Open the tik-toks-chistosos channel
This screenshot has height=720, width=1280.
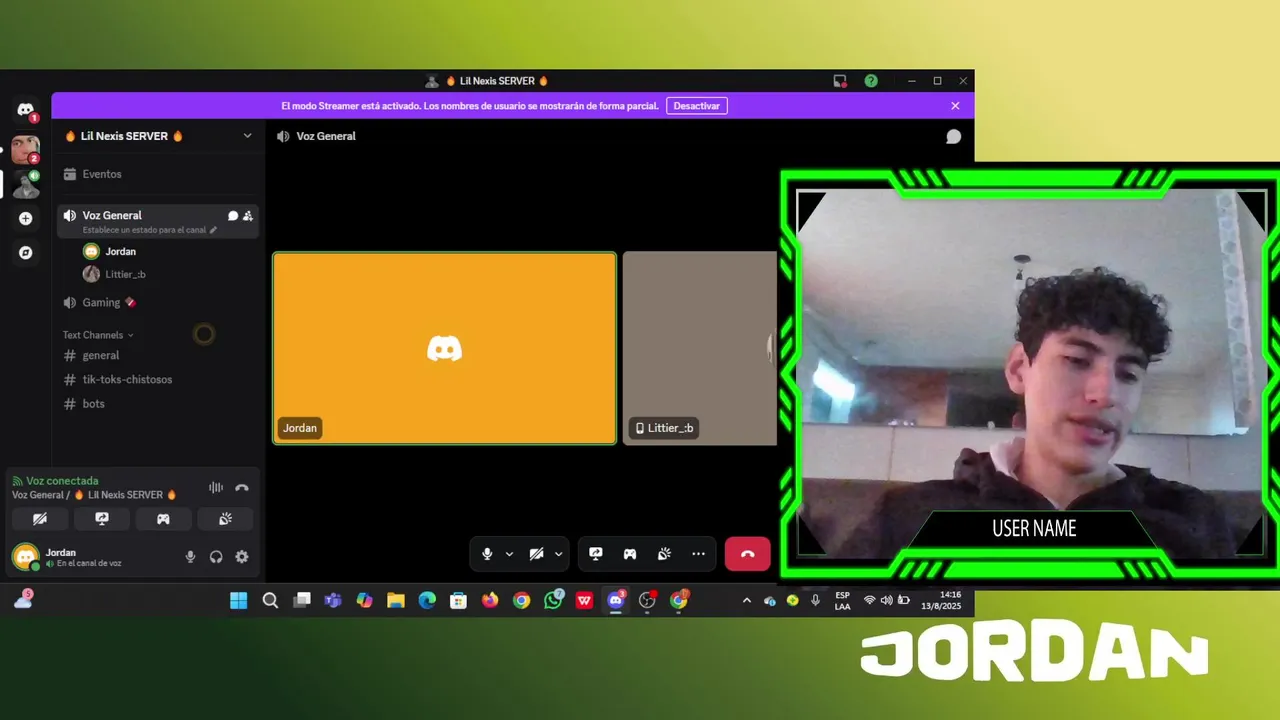click(x=158, y=379)
